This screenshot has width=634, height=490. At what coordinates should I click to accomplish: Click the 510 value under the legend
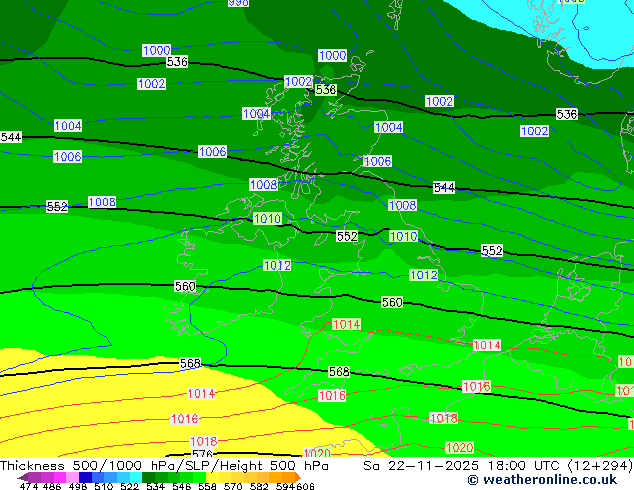click(104, 486)
